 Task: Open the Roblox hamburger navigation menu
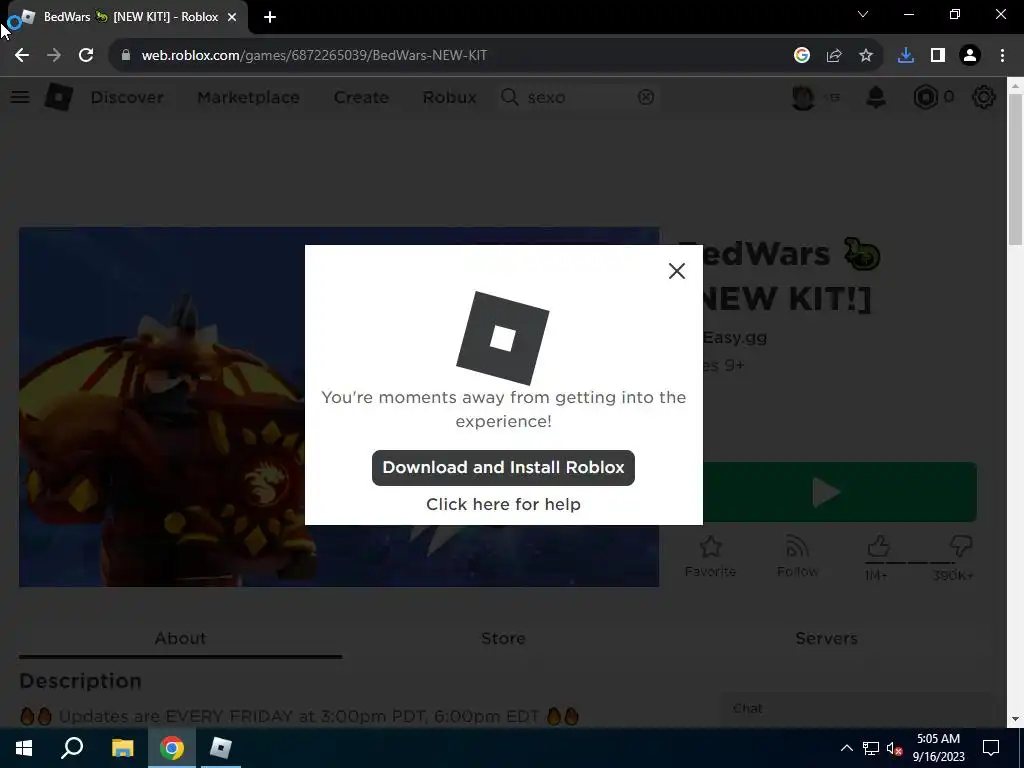click(x=20, y=97)
